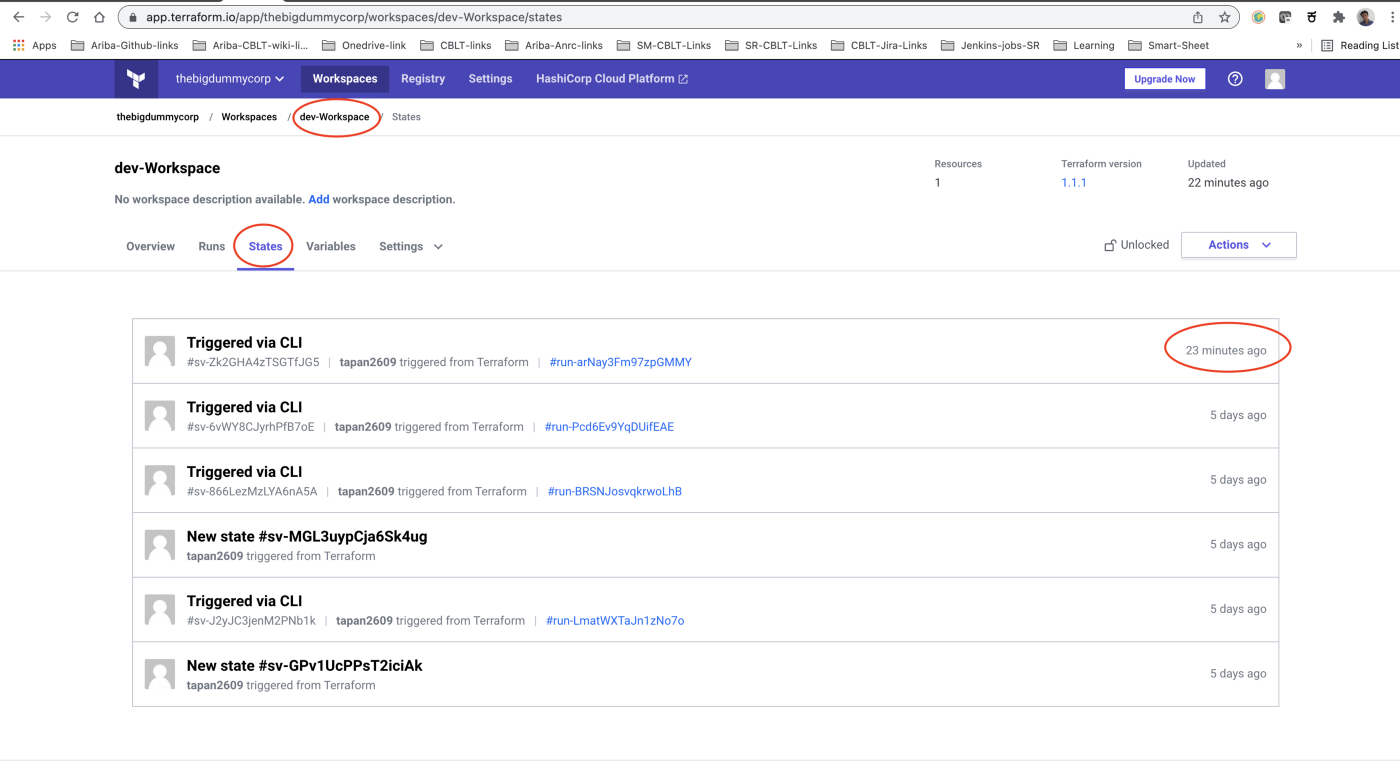This screenshot has width=1400, height=767.
Task: Open the Apps bookmark shortcut
Action: [x=35, y=45]
